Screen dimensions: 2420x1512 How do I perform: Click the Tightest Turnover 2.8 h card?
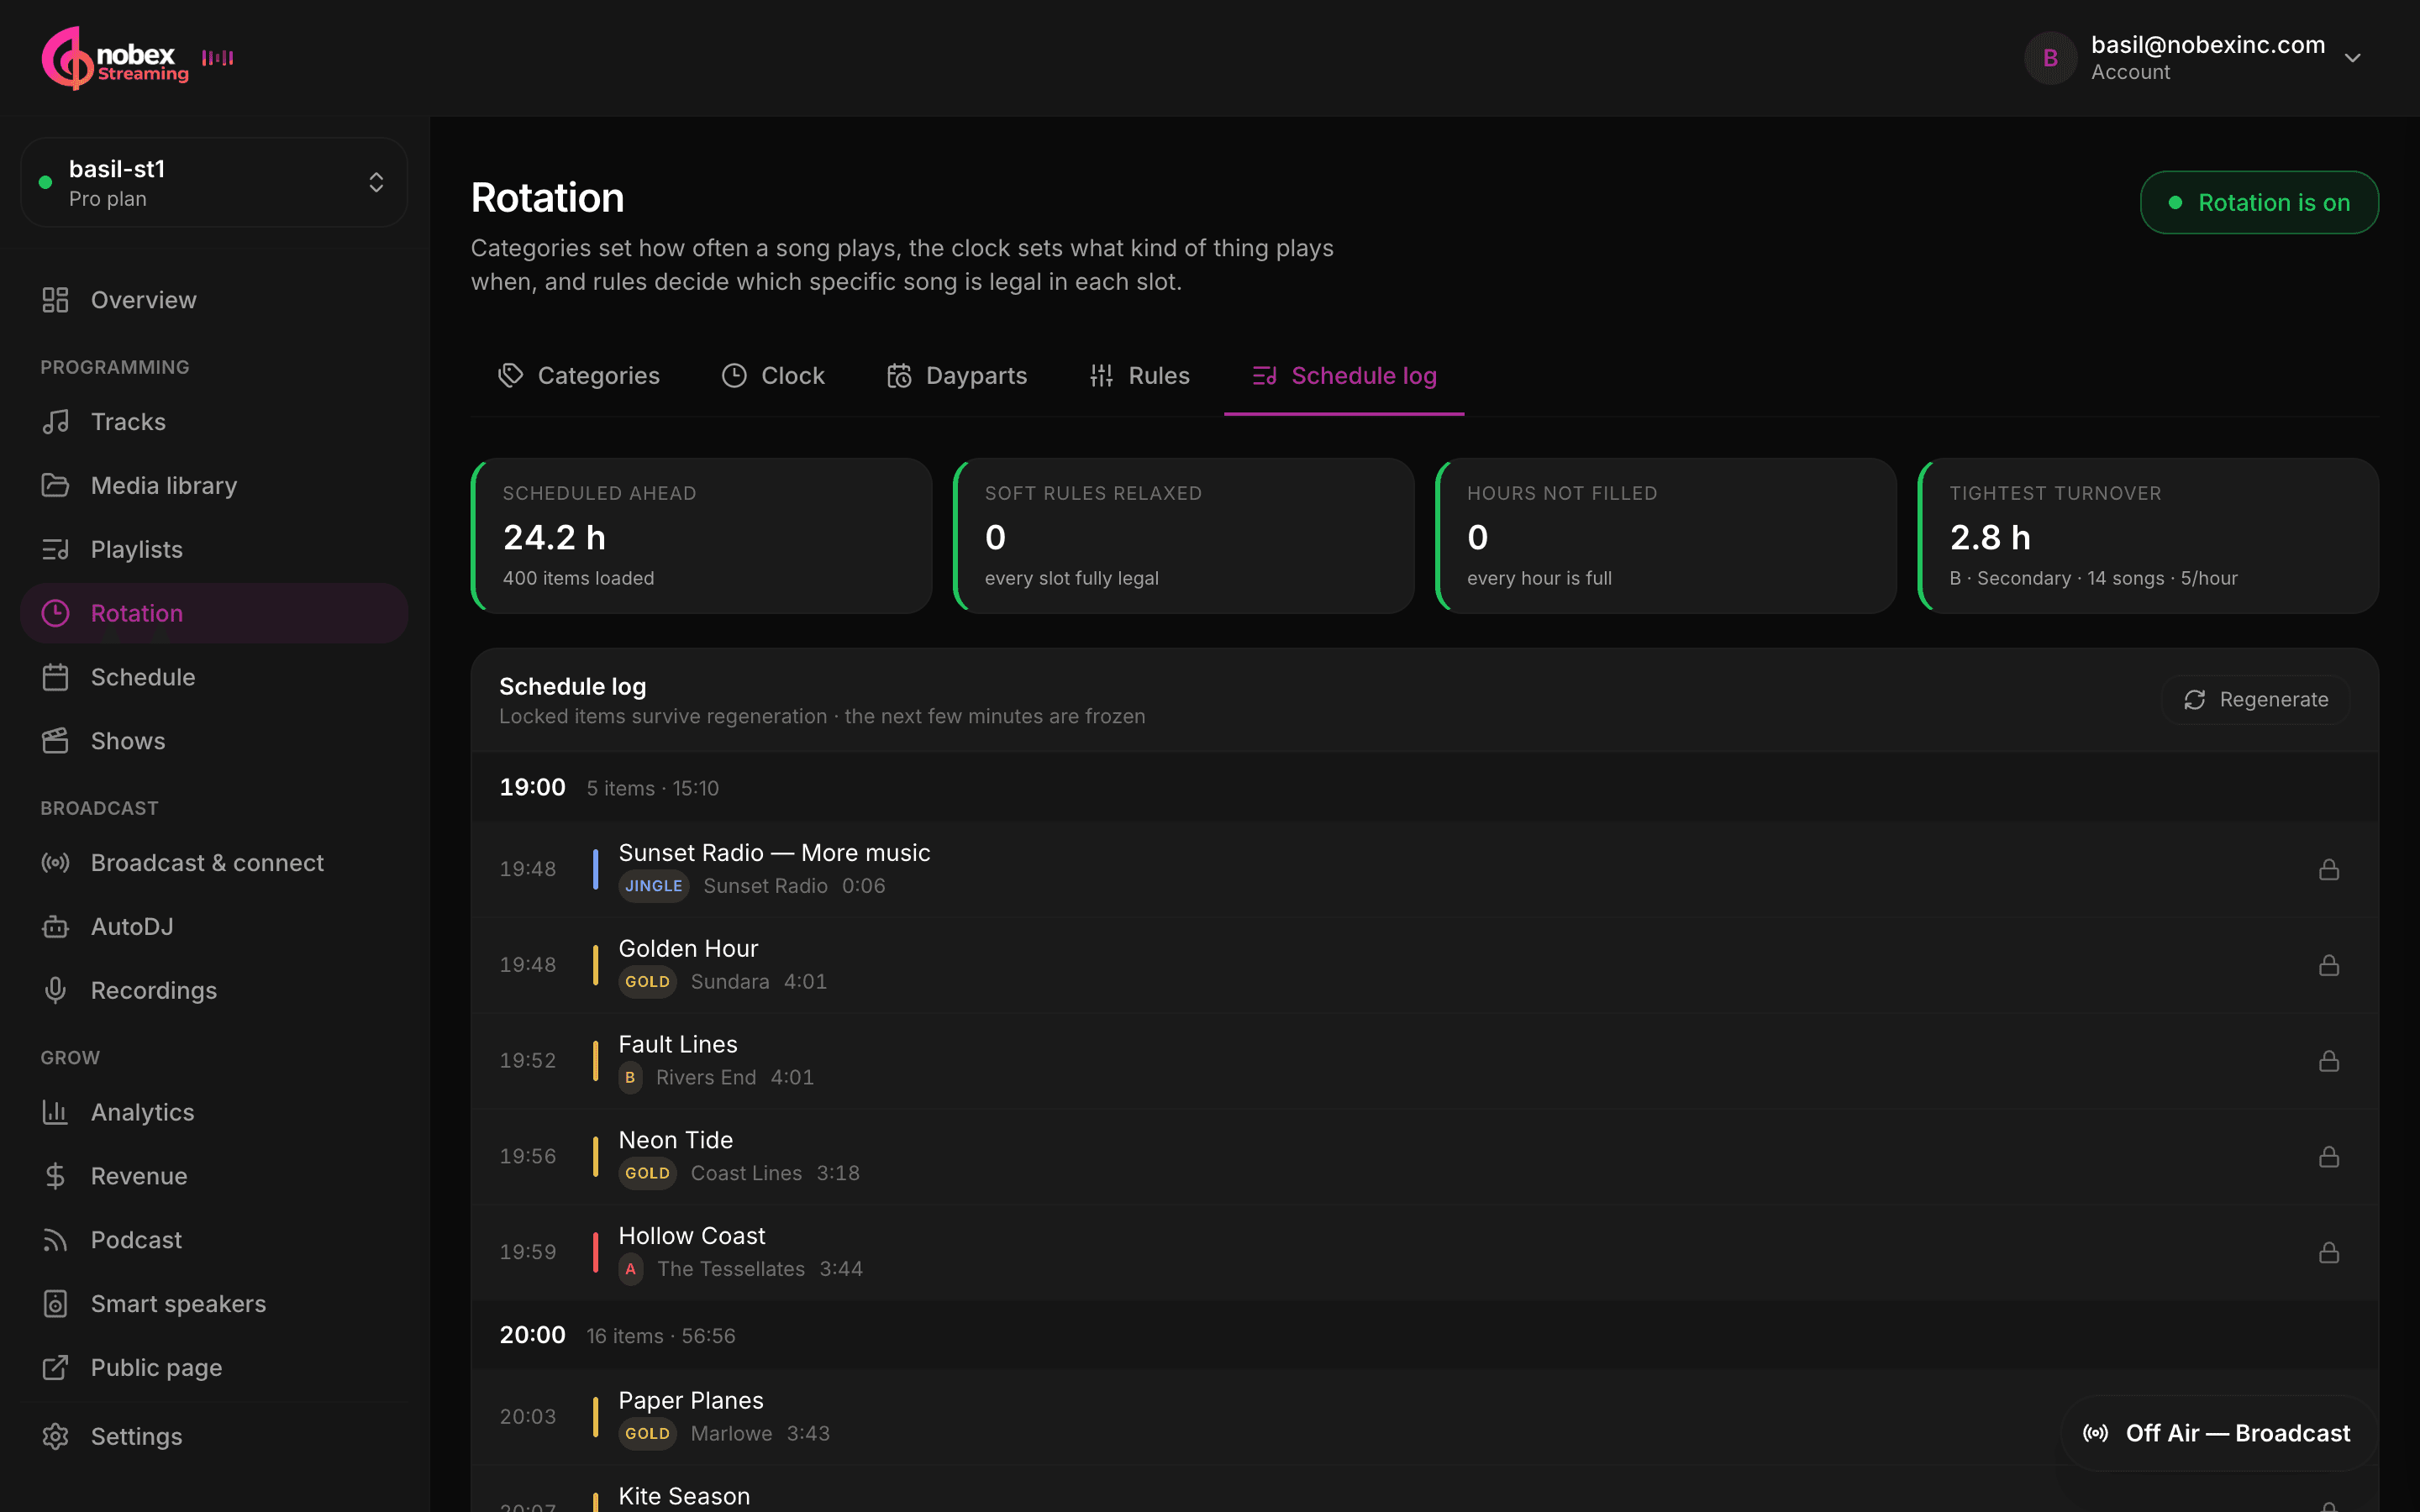point(2148,536)
